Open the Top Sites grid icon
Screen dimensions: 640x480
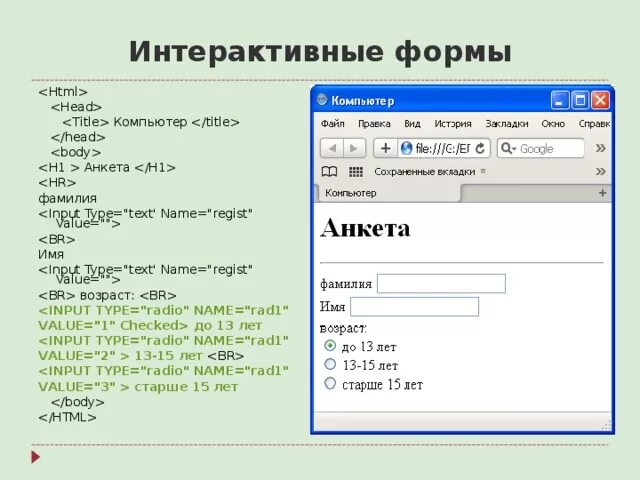pyautogui.click(x=356, y=172)
